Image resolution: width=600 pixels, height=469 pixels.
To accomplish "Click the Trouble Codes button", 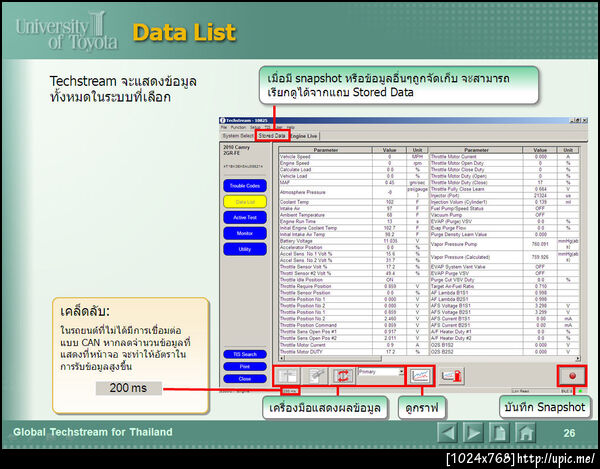I will pyautogui.click(x=245, y=186).
